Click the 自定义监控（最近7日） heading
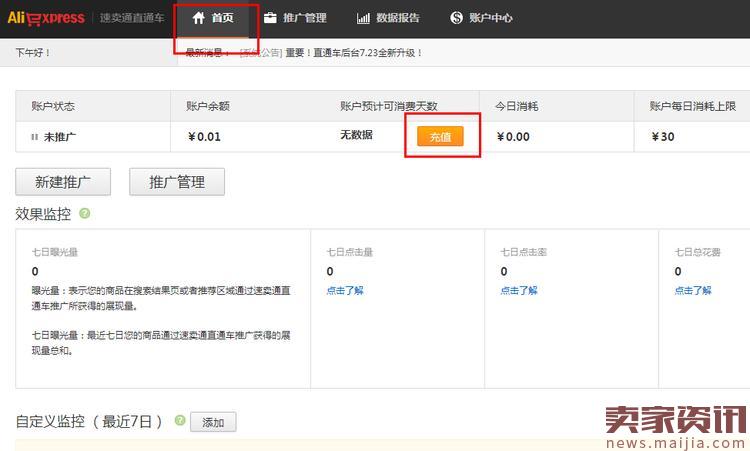 (89, 421)
